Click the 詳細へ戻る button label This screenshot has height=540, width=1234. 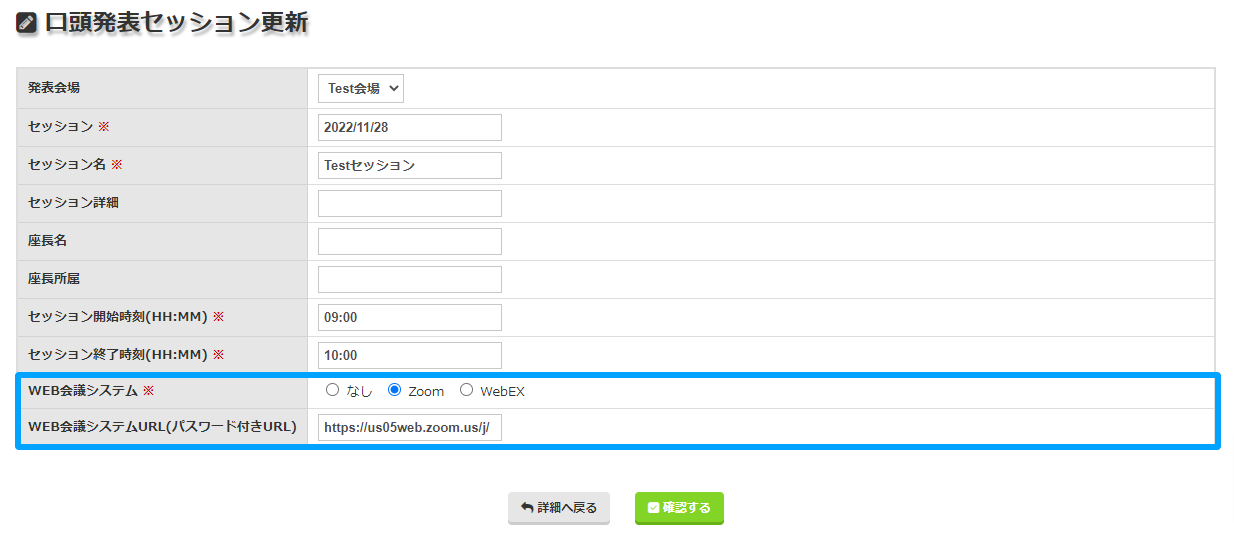tap(567, 508)
